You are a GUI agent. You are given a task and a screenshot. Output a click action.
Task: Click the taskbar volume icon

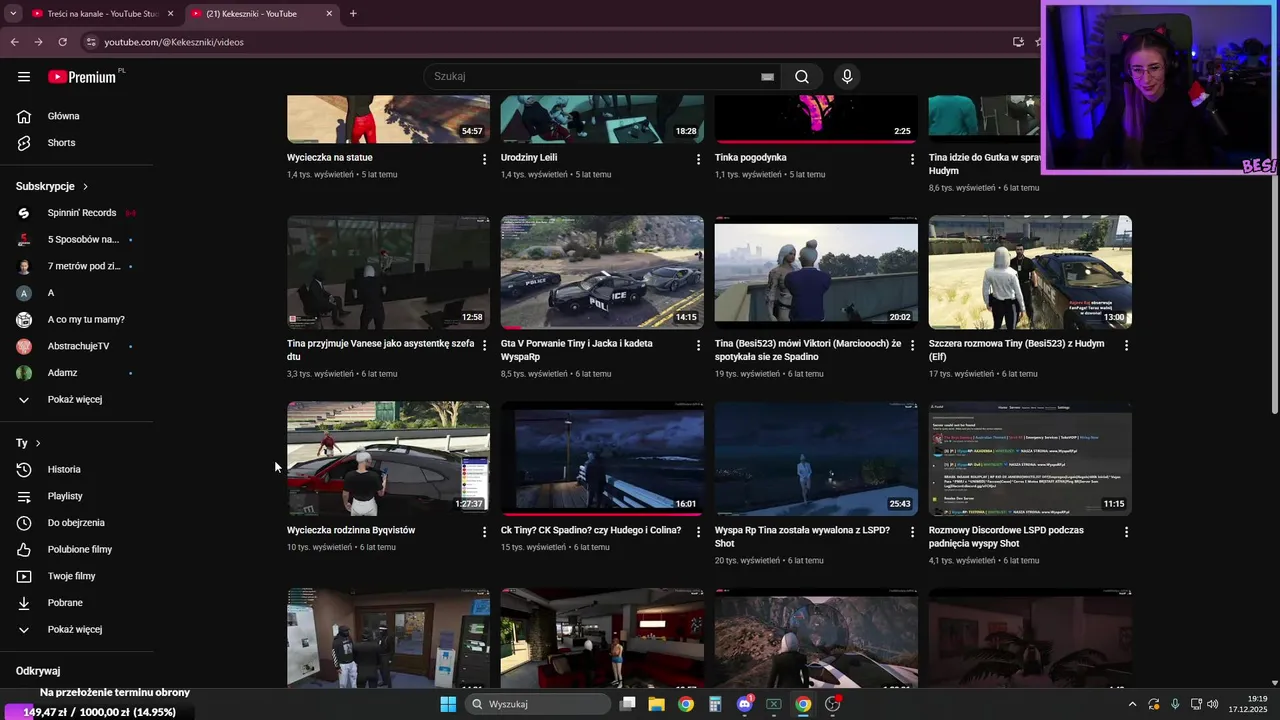point(1212,704)
